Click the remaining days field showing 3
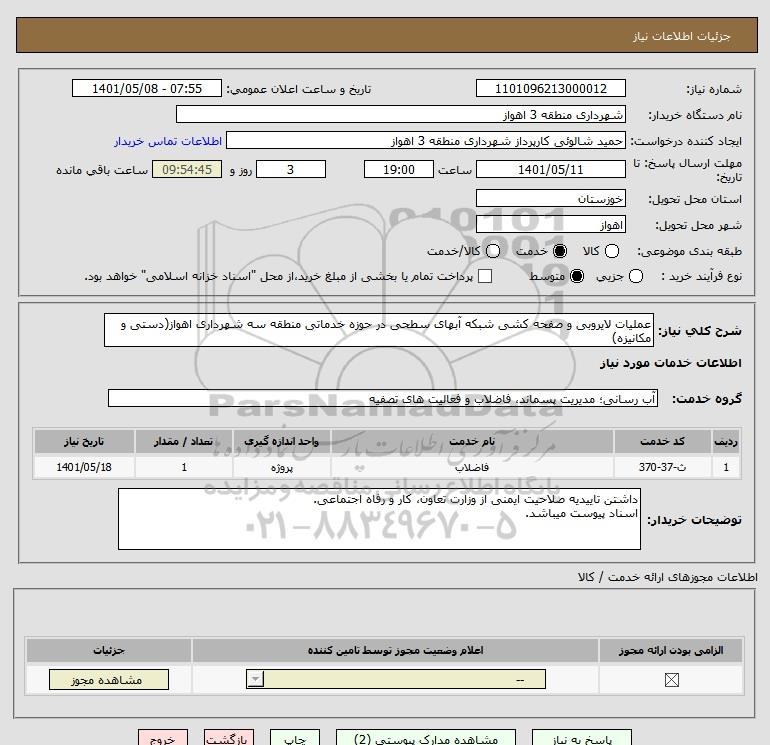This screenshot has height=745, width=770. [x=291, y=169]
